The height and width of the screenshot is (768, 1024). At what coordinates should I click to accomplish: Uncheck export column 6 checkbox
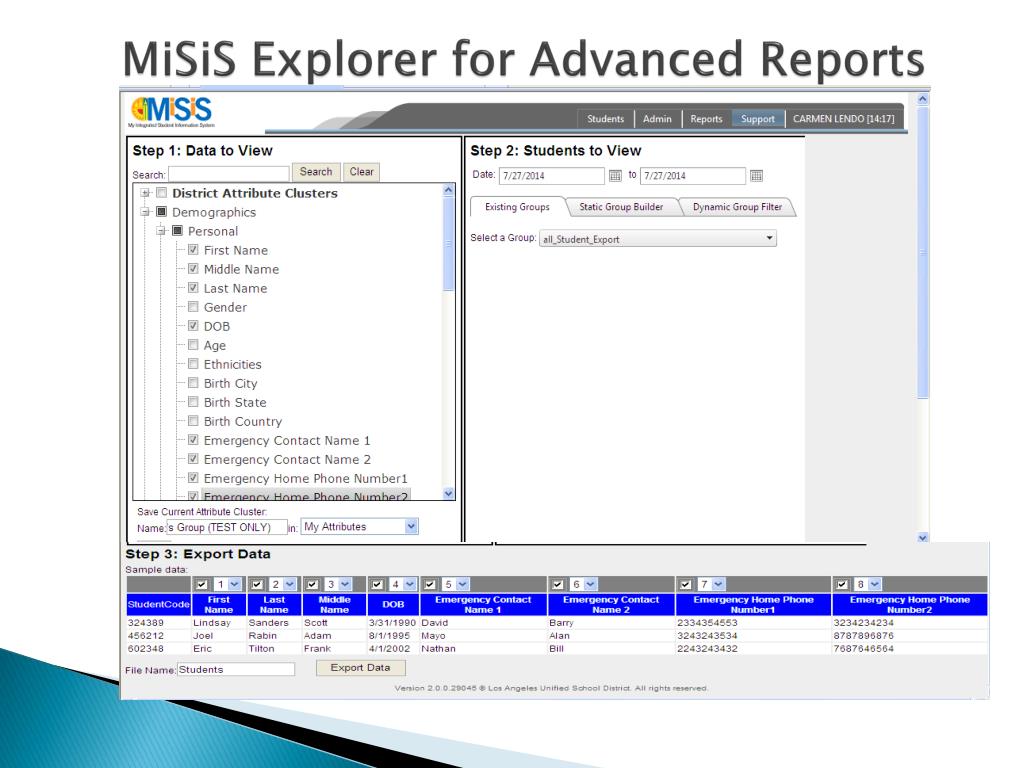558,584
